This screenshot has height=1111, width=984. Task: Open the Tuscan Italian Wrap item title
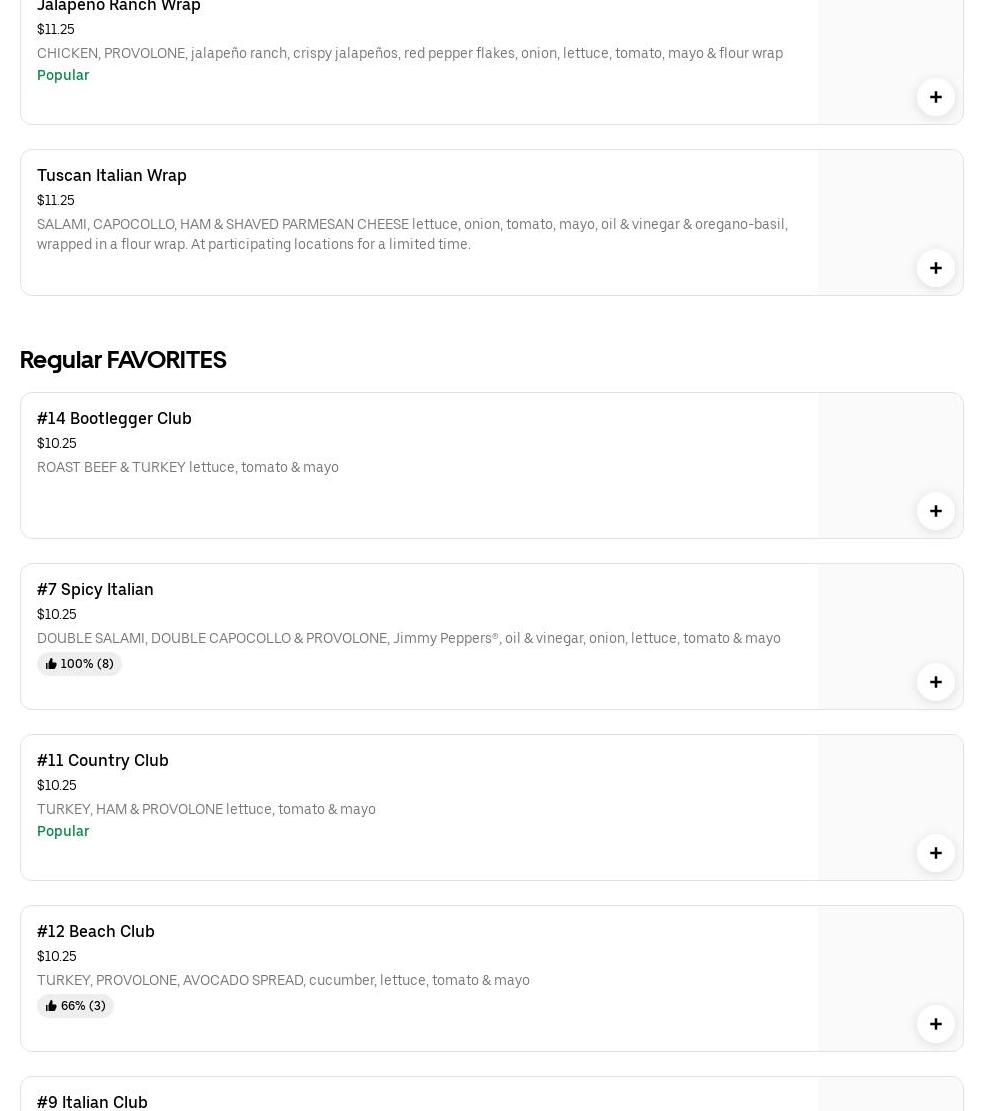(112, 175)
